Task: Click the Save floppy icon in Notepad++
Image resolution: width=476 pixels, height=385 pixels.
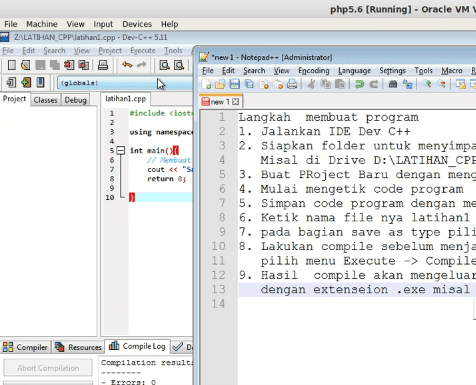Action: (x=234, y=84)
